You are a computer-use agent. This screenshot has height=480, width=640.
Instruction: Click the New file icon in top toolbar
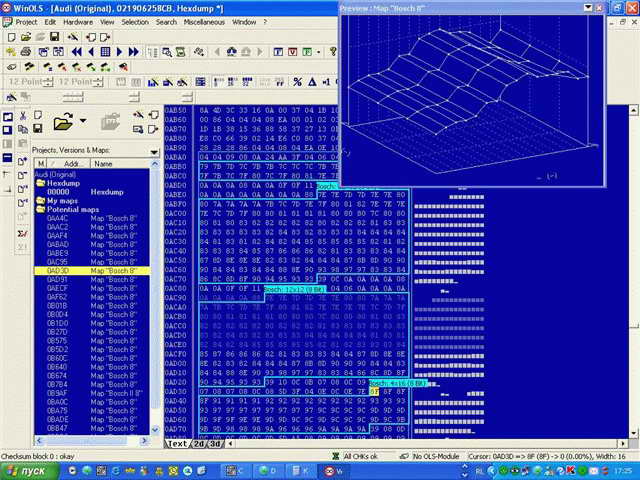[x=9, y=36]
